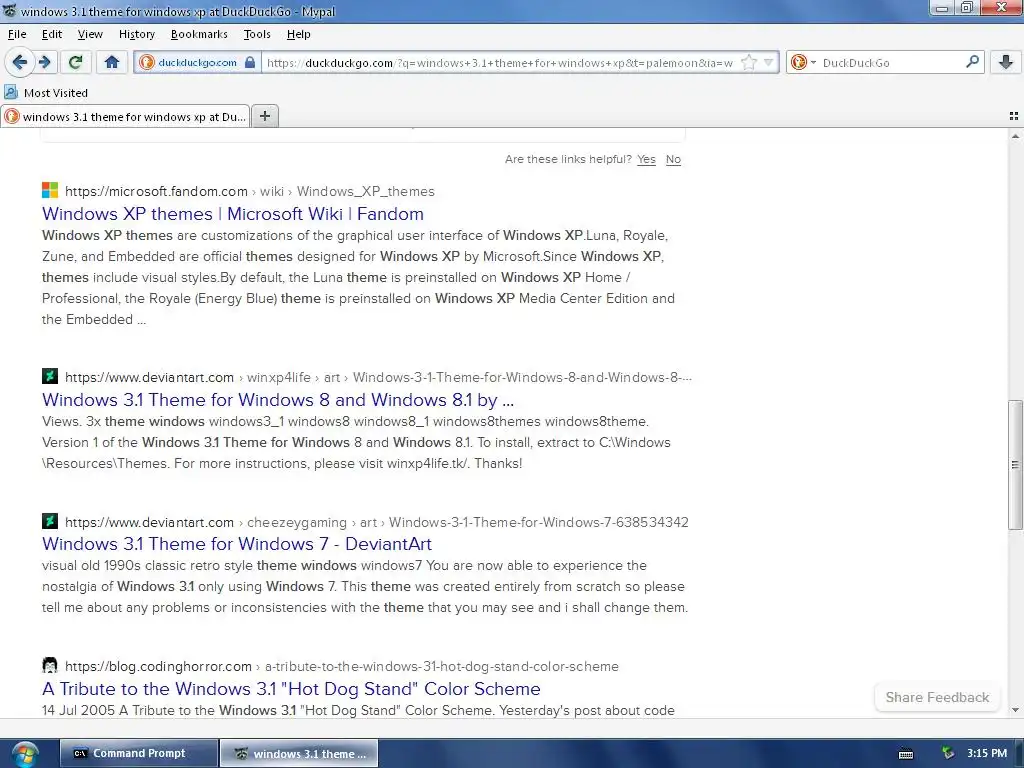Click the duckduckgo.com site identity label
Image resolution: width=1024 pixels, height=768 pixels.
pos(197,62)
